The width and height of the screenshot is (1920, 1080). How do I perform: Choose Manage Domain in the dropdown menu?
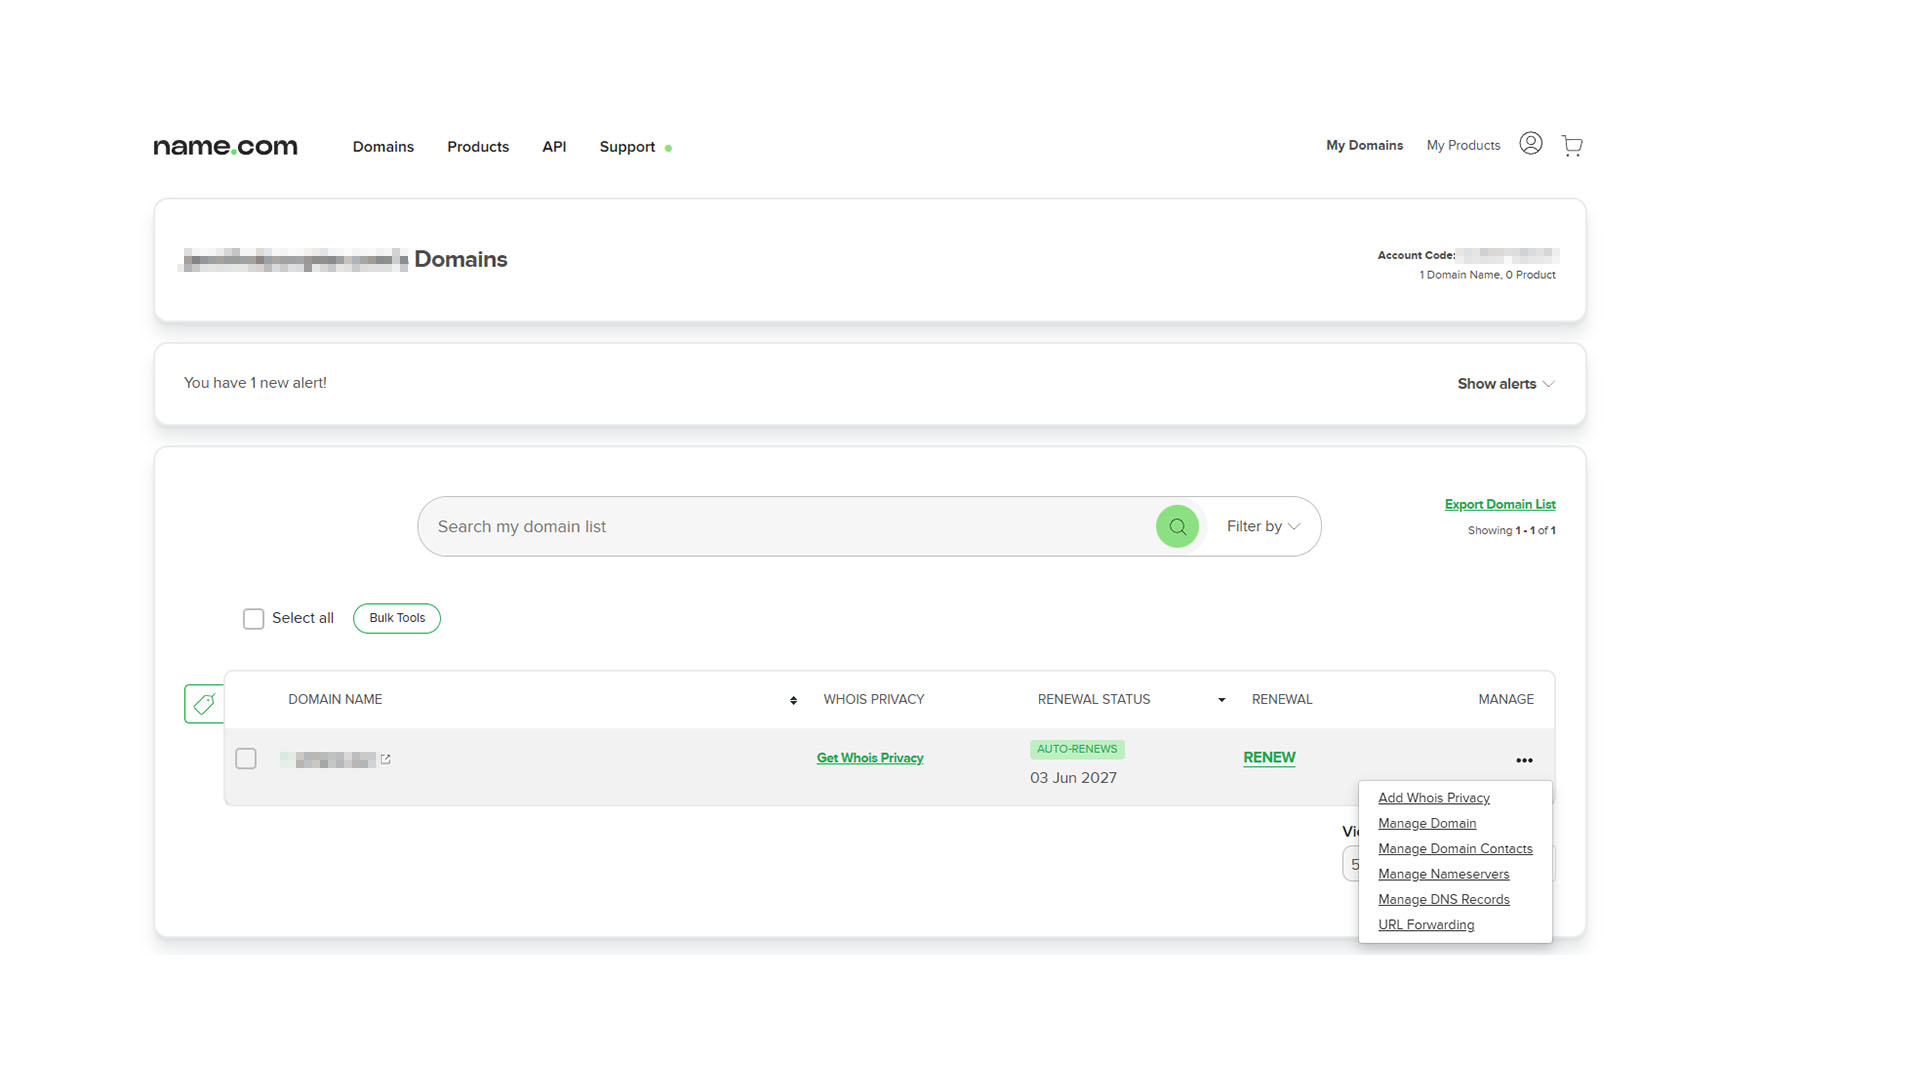point(1427,824)
